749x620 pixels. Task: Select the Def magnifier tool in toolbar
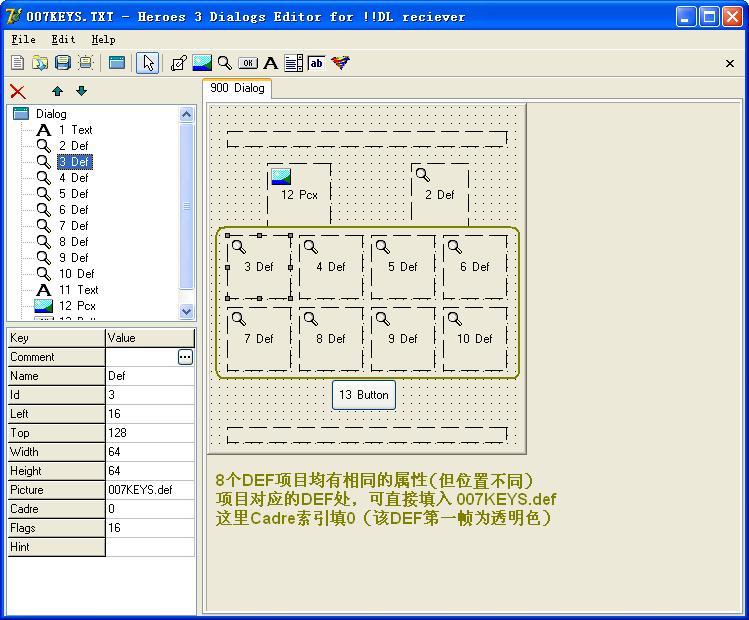[225, 63]
